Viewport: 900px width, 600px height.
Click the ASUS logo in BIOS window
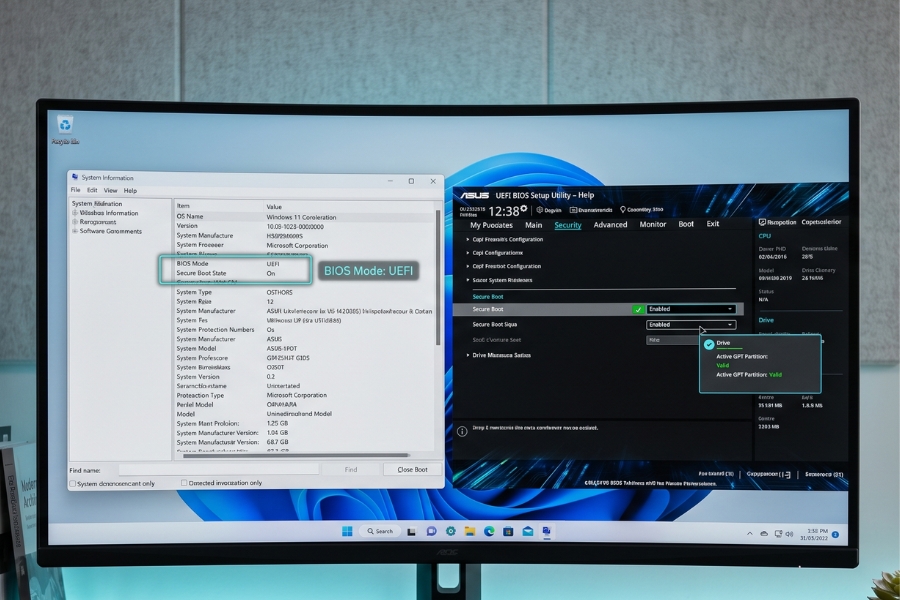pyautogui.click(x=474, y=195)
